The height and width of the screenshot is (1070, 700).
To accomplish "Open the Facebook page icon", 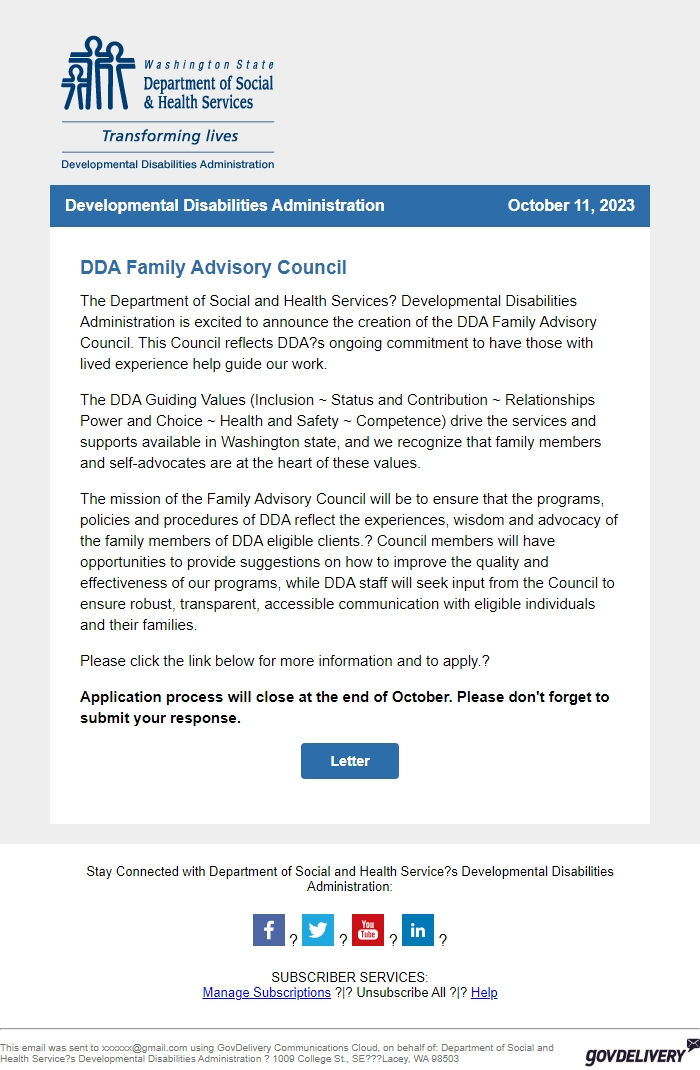I will [268, 929].
